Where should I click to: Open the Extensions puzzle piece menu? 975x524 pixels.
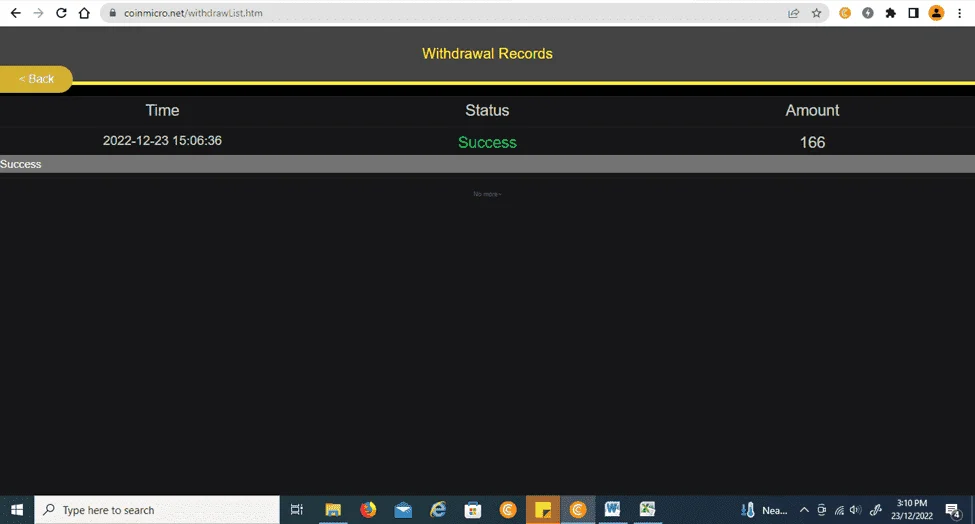[890, 13]
